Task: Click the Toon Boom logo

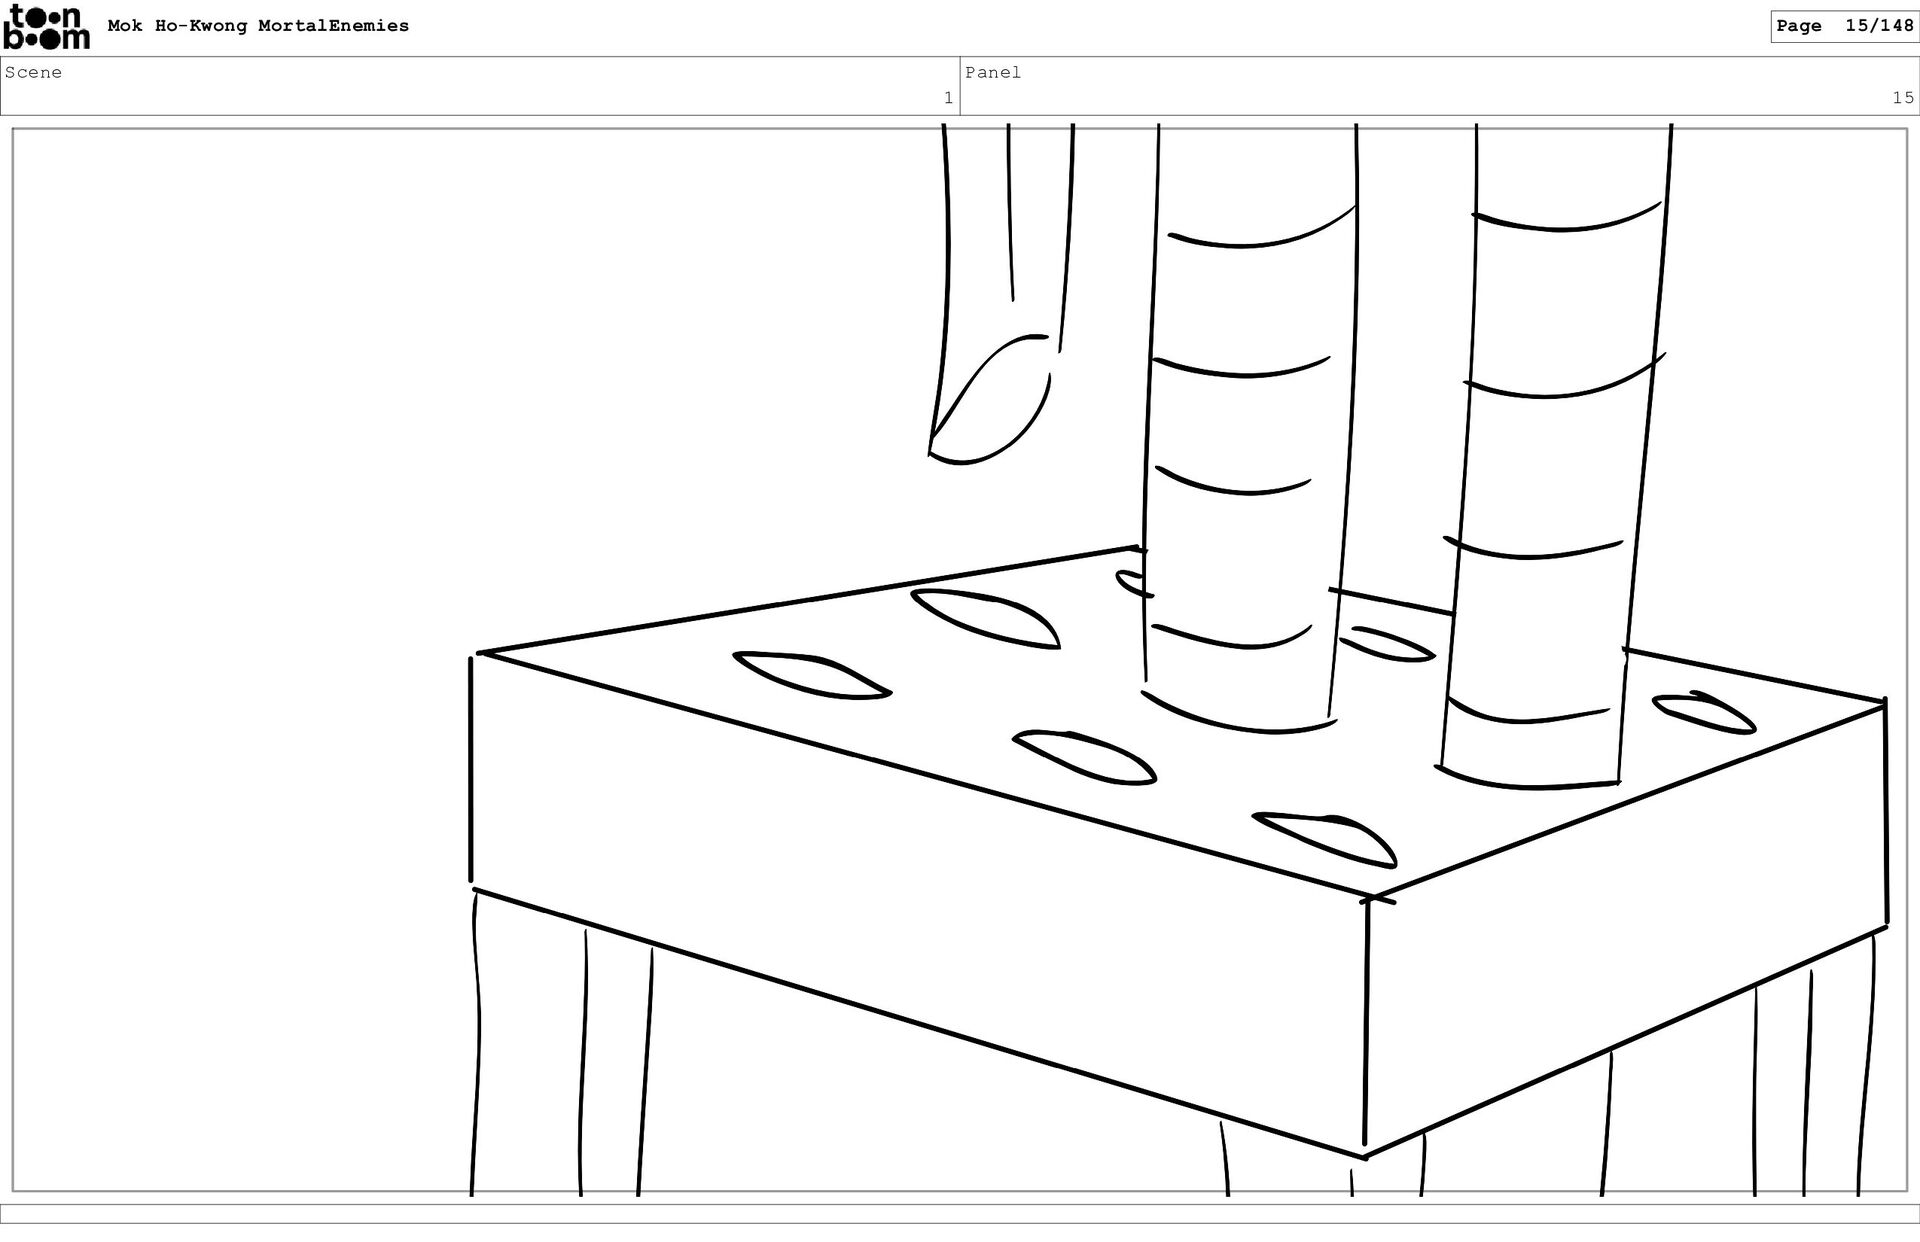Action: point(46,27)
